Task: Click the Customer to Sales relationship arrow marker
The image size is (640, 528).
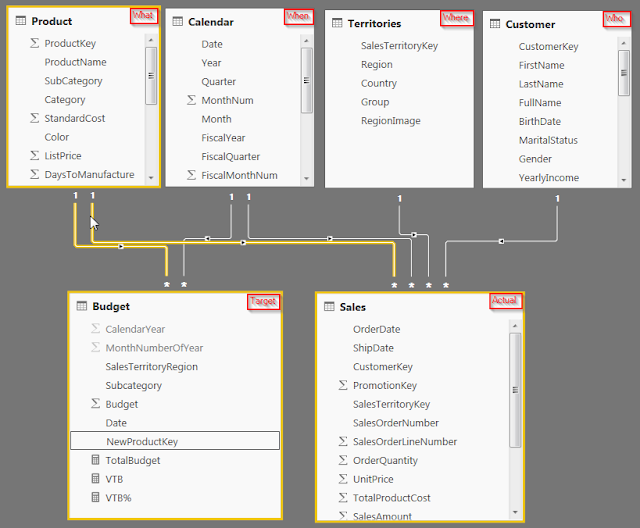Action: point(501,242)
